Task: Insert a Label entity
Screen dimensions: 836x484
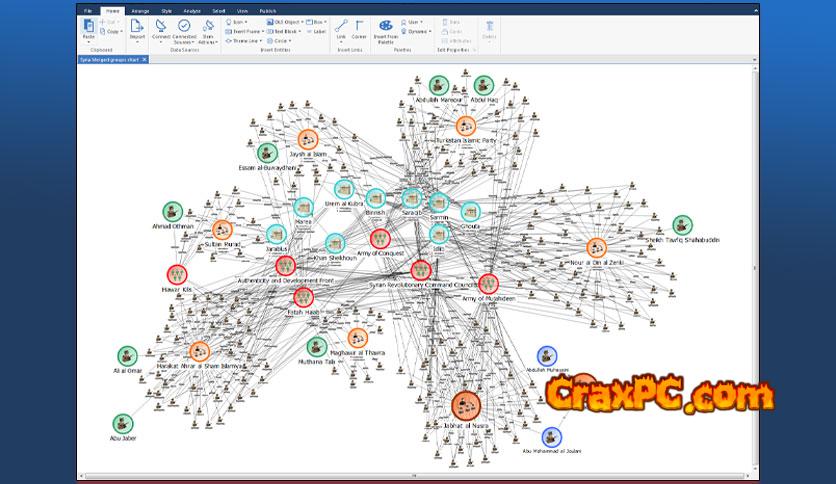Action: (317, 31)
